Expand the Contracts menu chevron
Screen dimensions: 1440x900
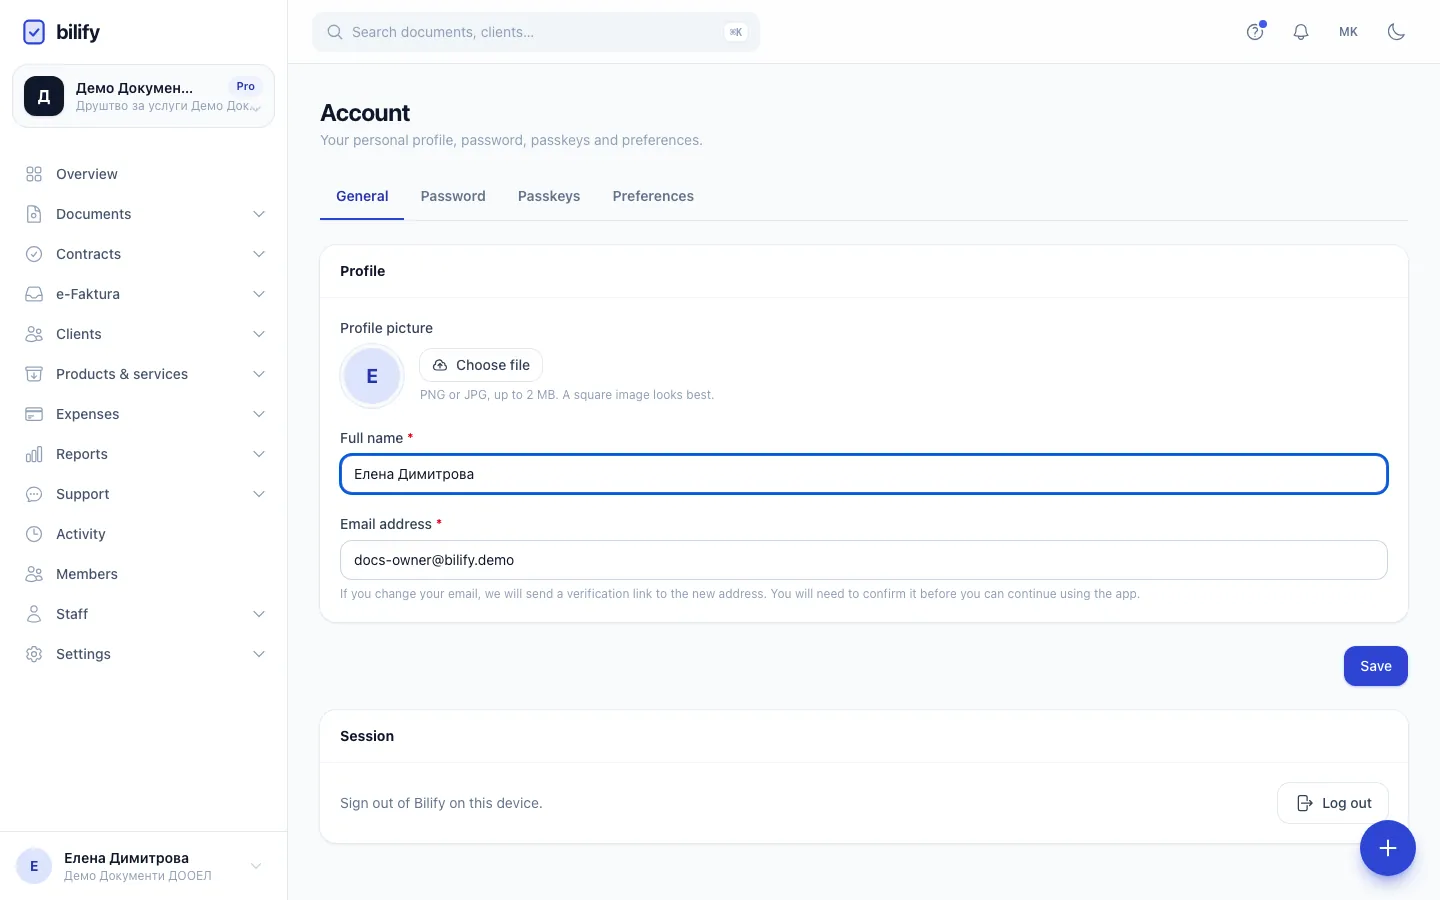(259, 254)
